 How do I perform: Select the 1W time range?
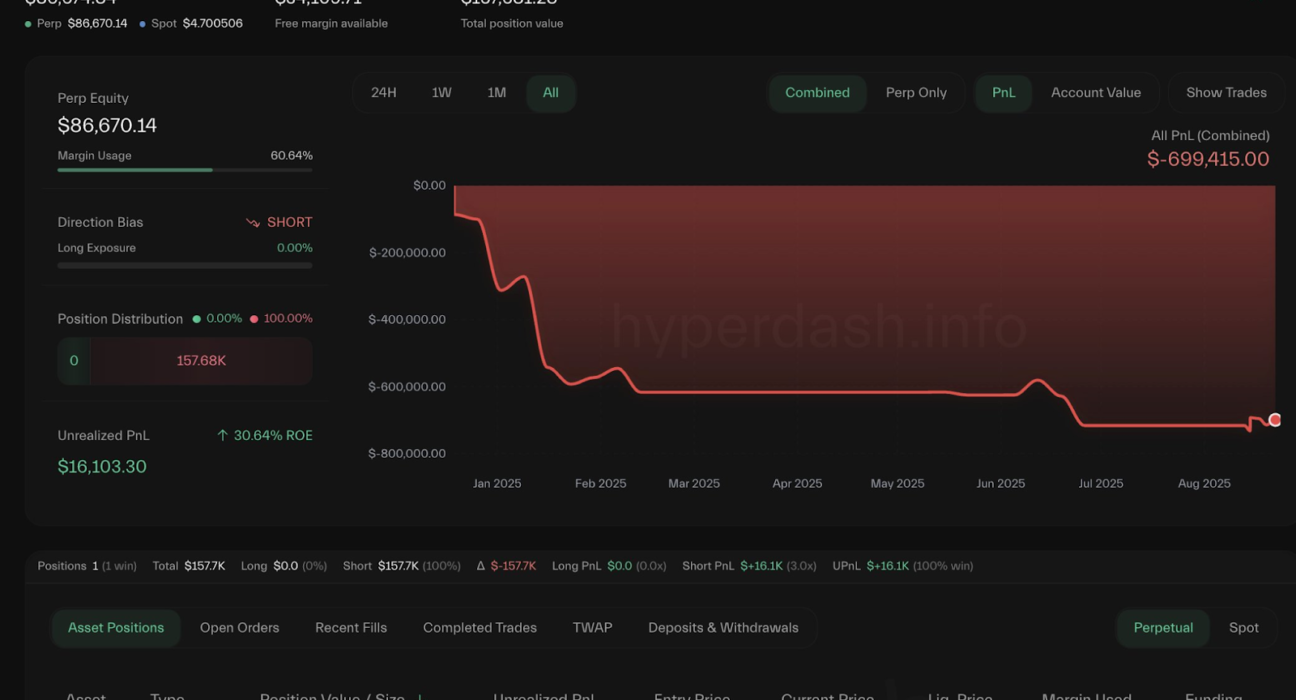click(x=441, y=93)
